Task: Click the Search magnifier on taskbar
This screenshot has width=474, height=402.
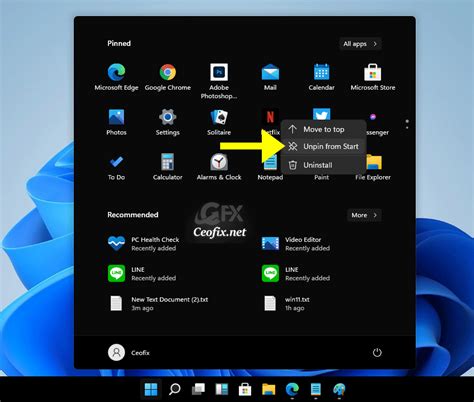Action: [x=175, y=389]
